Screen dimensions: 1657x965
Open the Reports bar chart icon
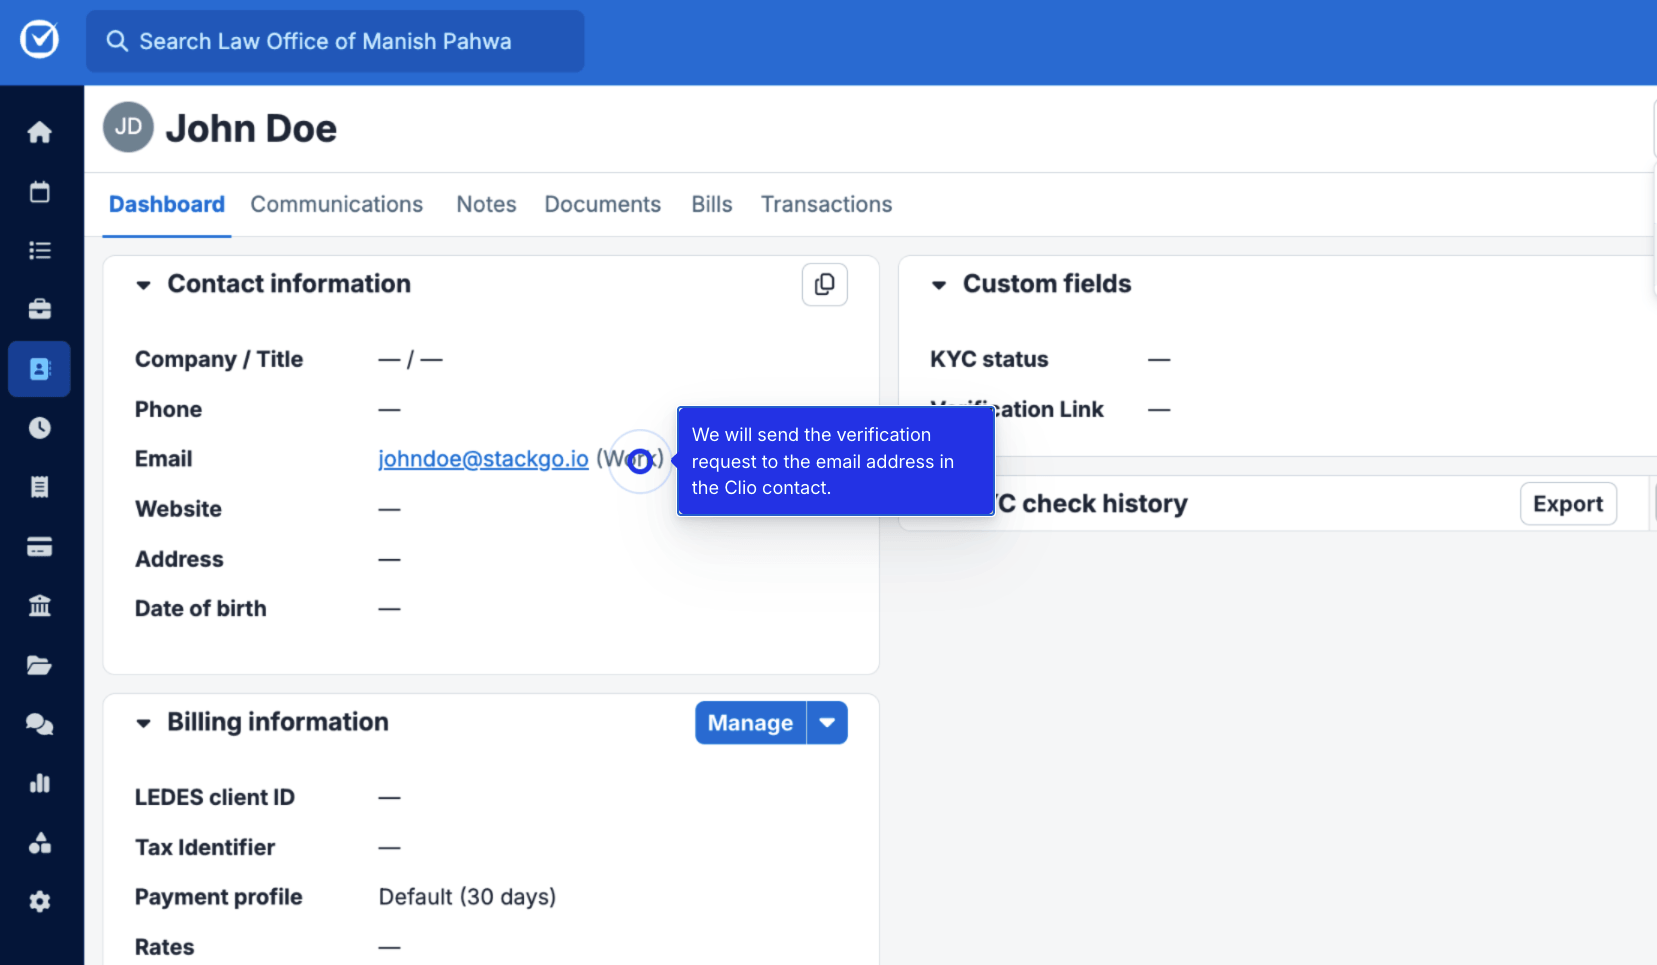(x=39, y=783)
